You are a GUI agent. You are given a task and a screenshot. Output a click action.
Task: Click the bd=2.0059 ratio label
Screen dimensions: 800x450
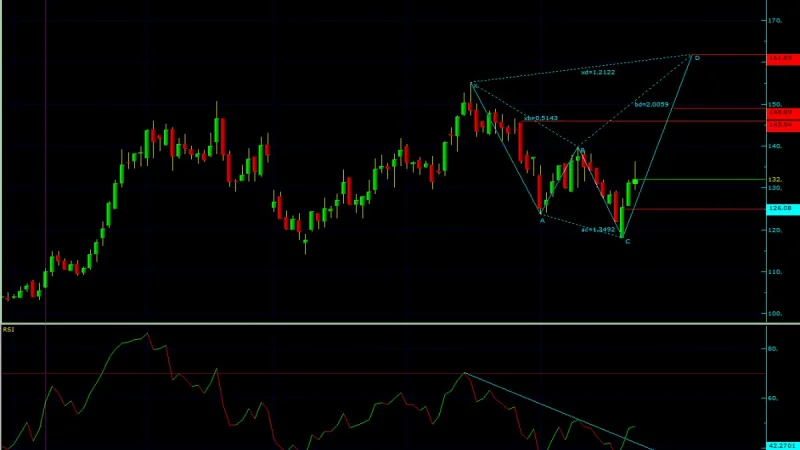652,105
